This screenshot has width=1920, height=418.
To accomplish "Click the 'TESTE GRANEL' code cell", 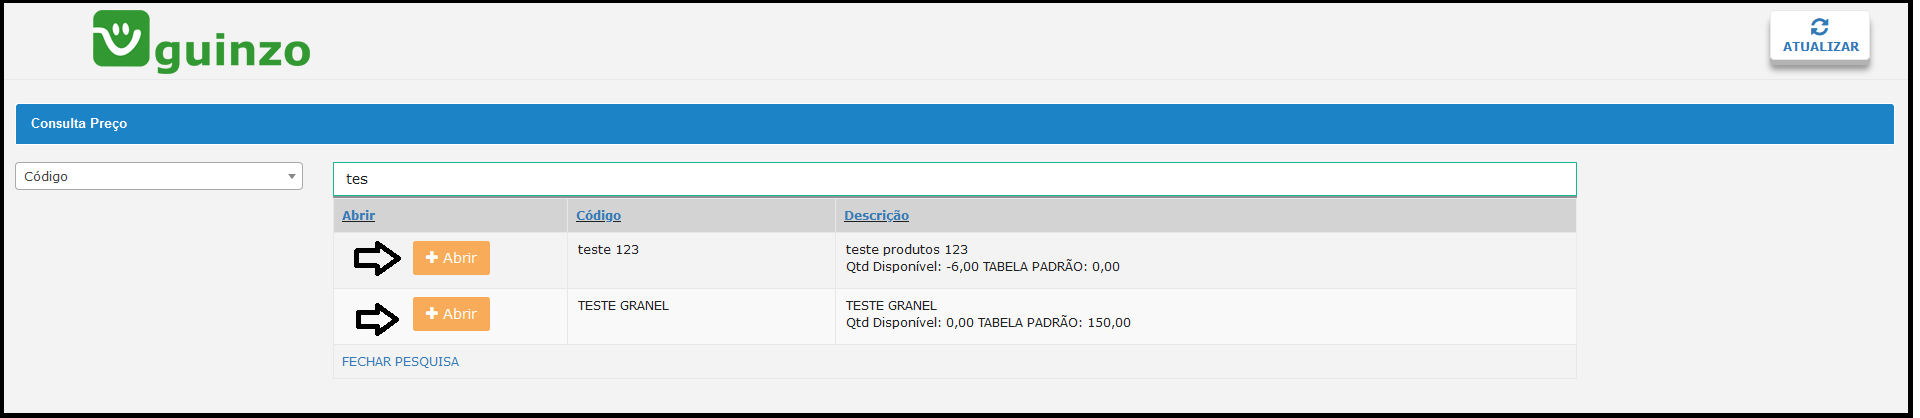I will coord(623,305).
